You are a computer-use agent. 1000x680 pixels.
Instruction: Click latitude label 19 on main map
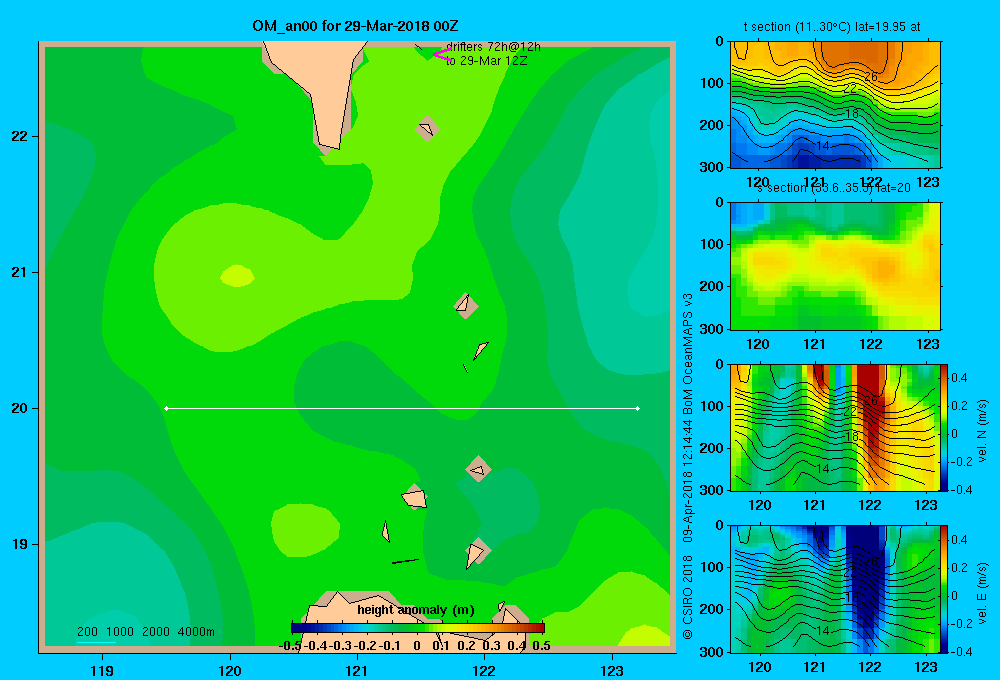(20, 544)
